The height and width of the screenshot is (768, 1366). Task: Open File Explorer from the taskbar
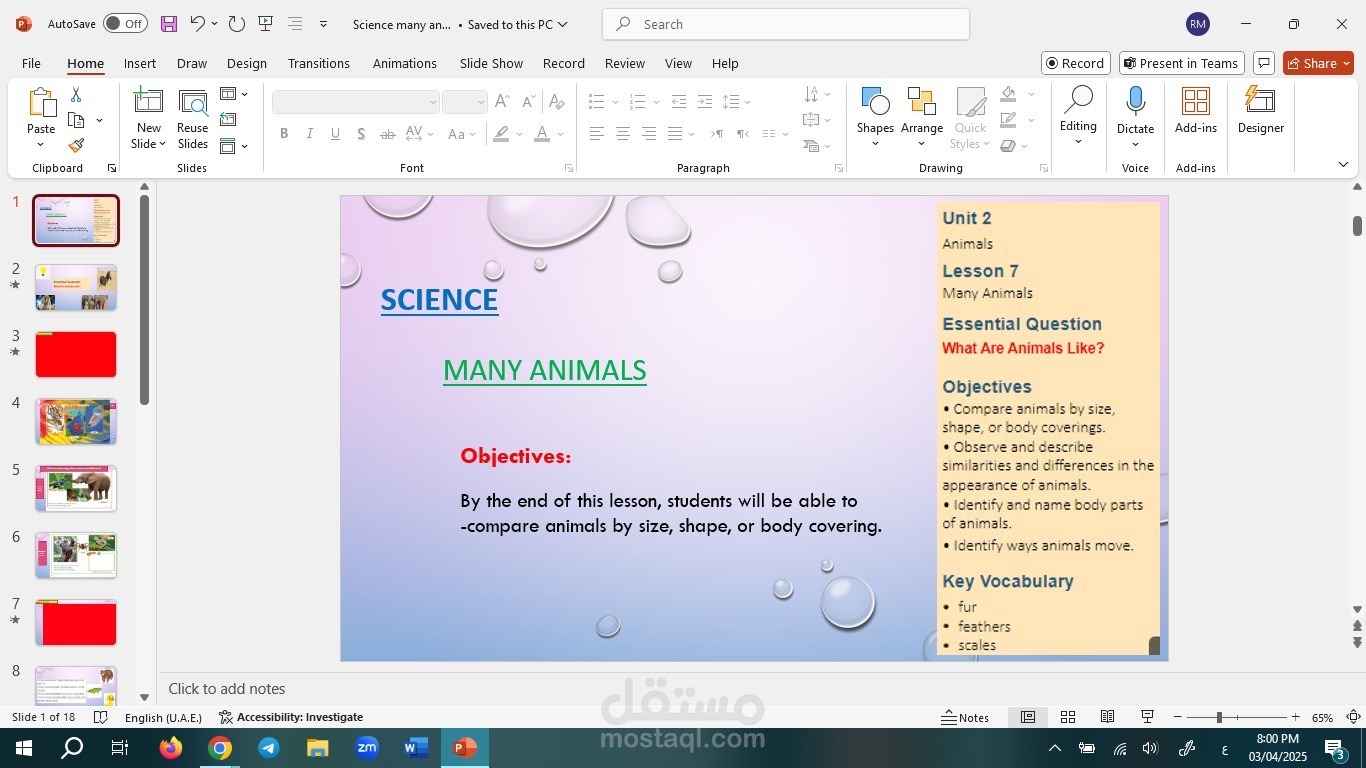318,748
